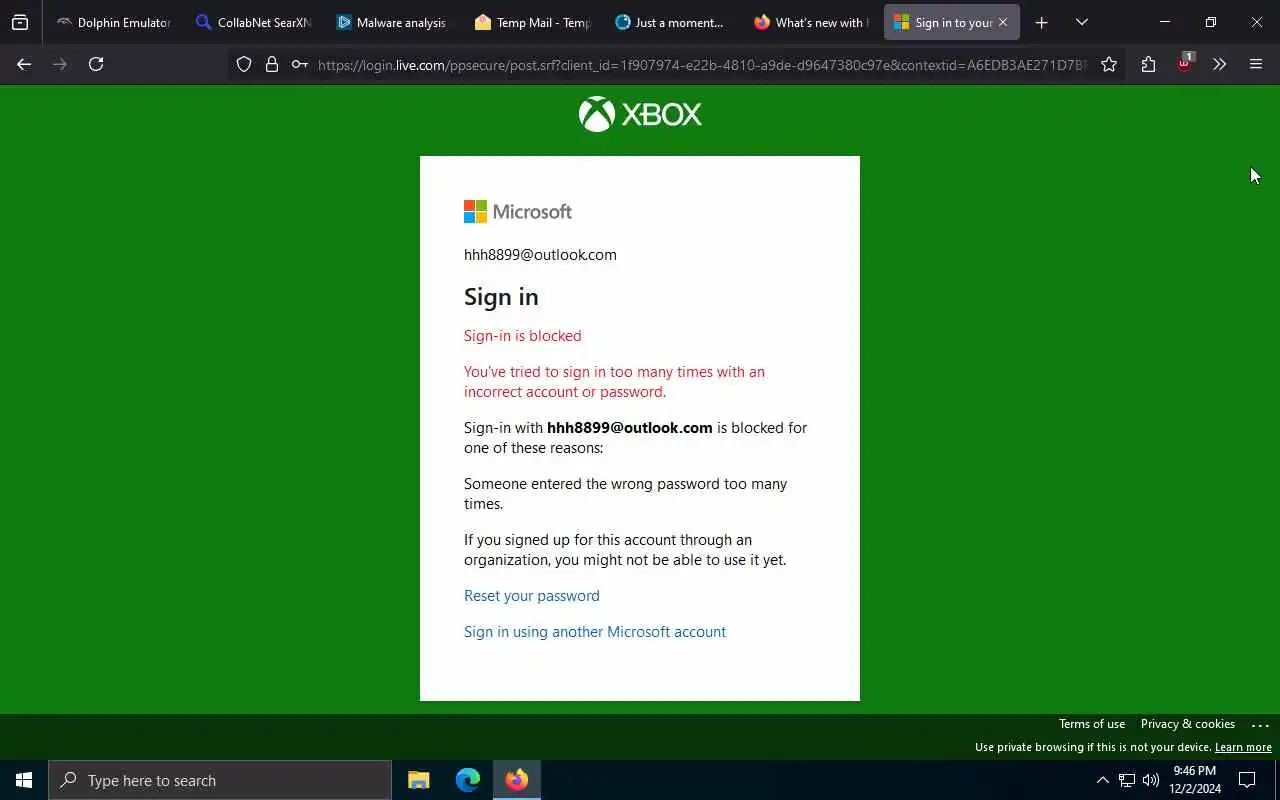Switch to Temp Mail tab
Image resolution: width=1280 pixels, height=800 pixels.
tap(532, 22)
